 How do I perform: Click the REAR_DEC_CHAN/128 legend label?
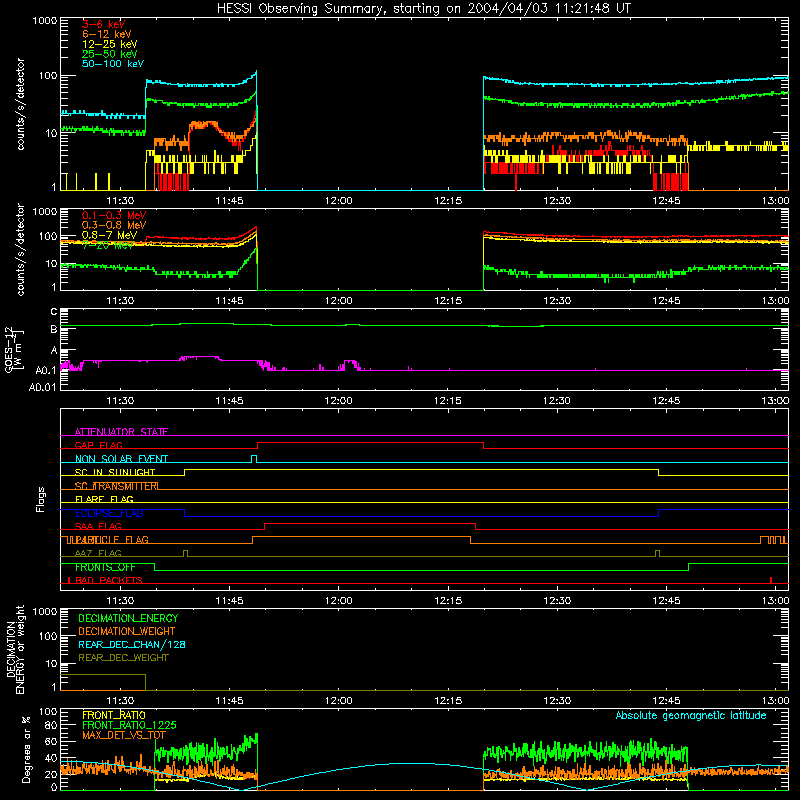coord(132,644)
